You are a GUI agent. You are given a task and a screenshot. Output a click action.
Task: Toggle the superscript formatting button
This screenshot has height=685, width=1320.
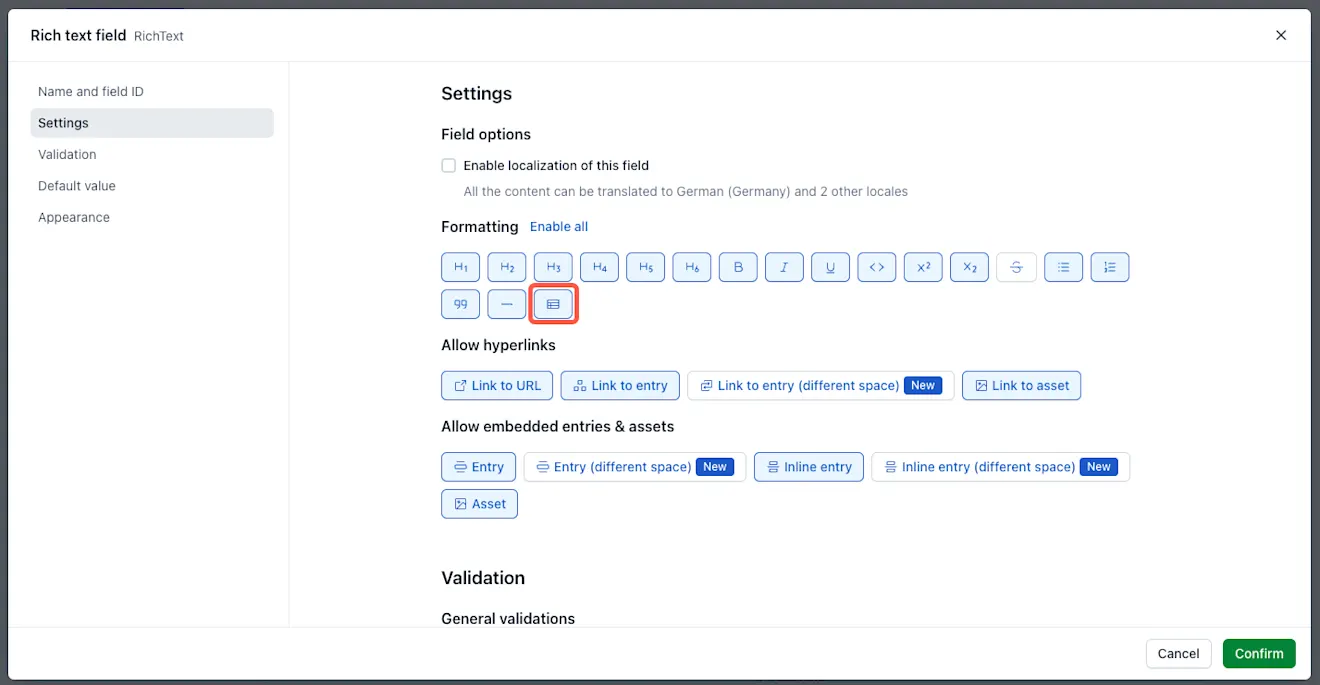click(x=923, y=267)
